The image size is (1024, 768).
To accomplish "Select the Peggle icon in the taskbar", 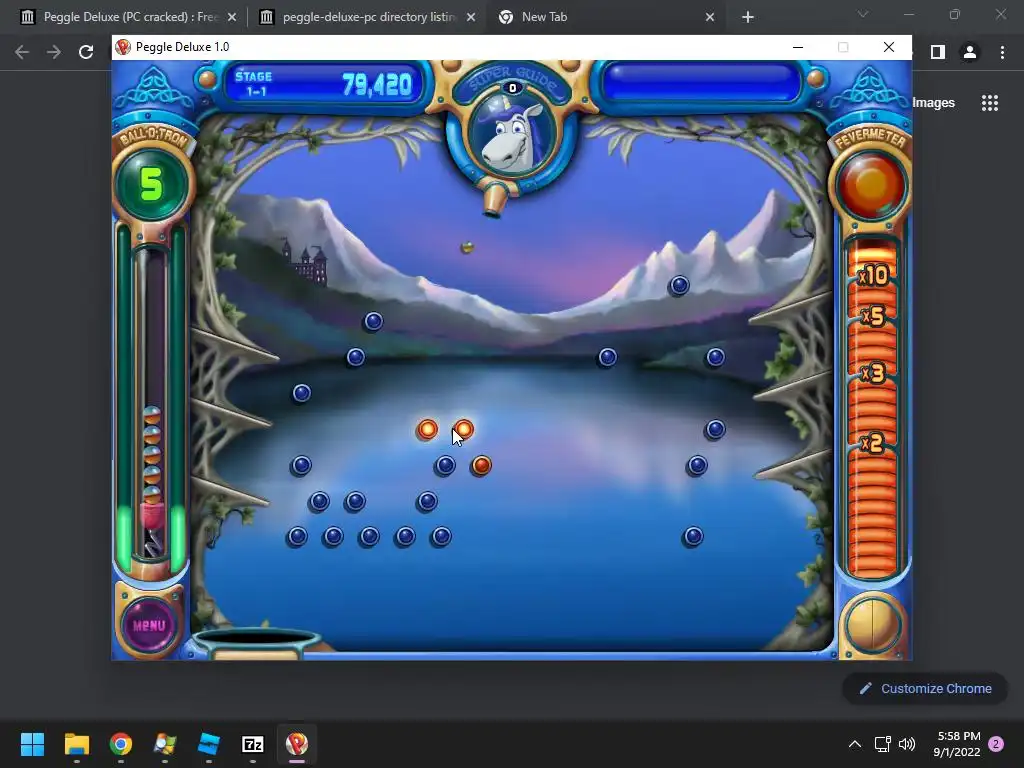I will point(296,744).
